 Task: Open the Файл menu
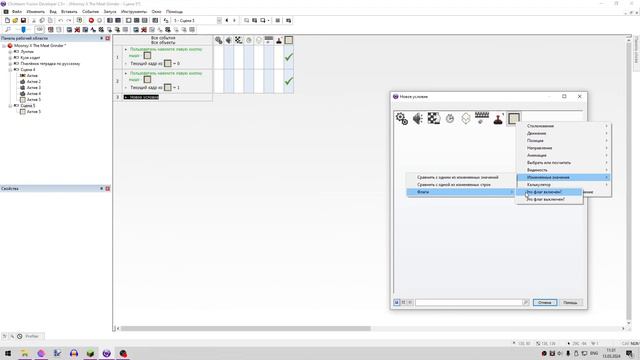17,12
